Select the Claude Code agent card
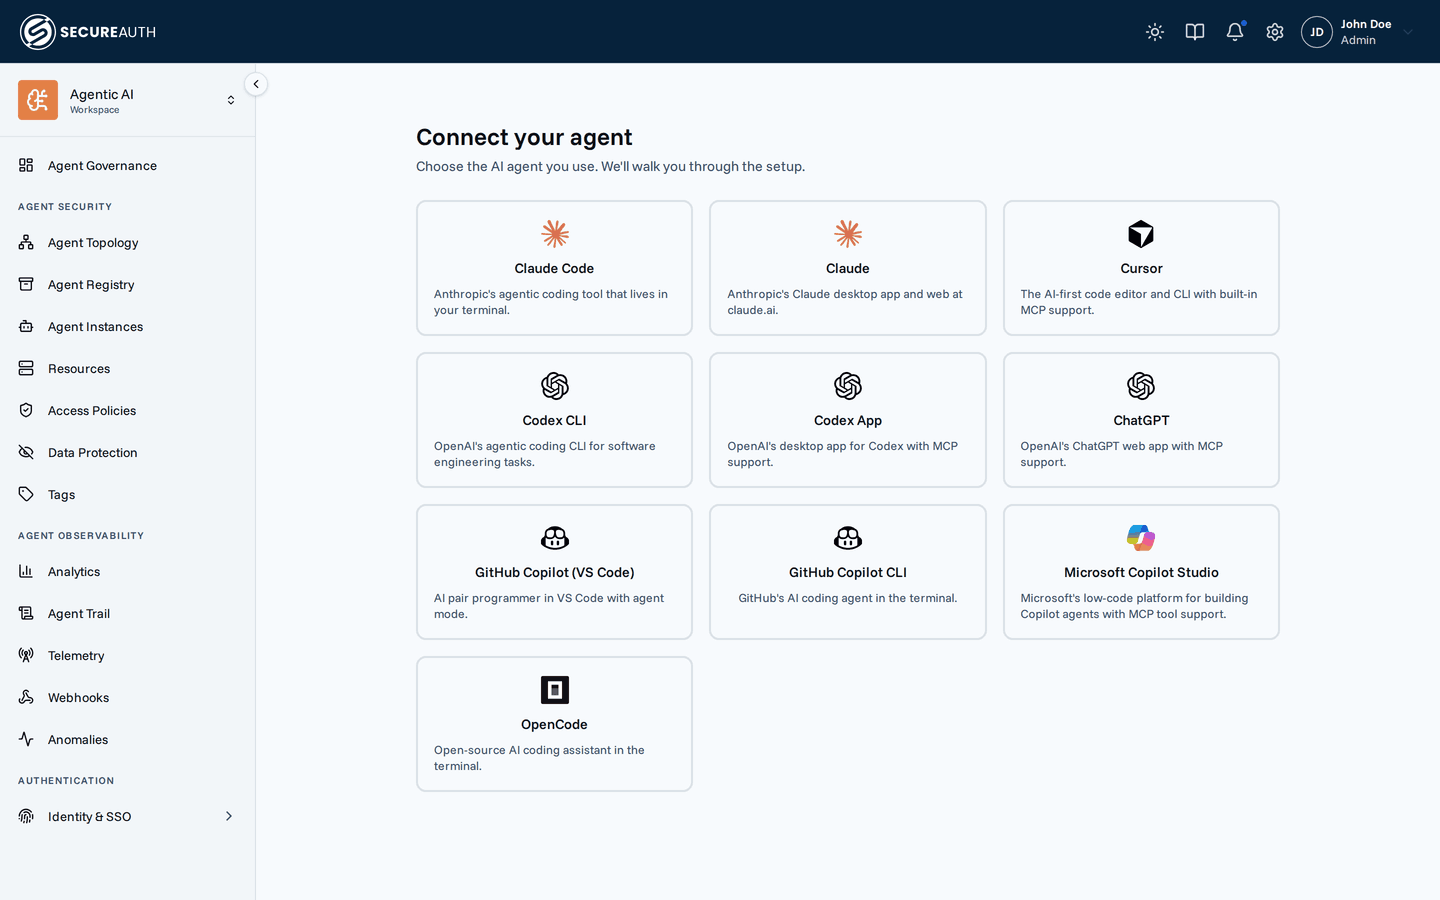The height and width of the screenshot is (900, 1440). (554, 268)
